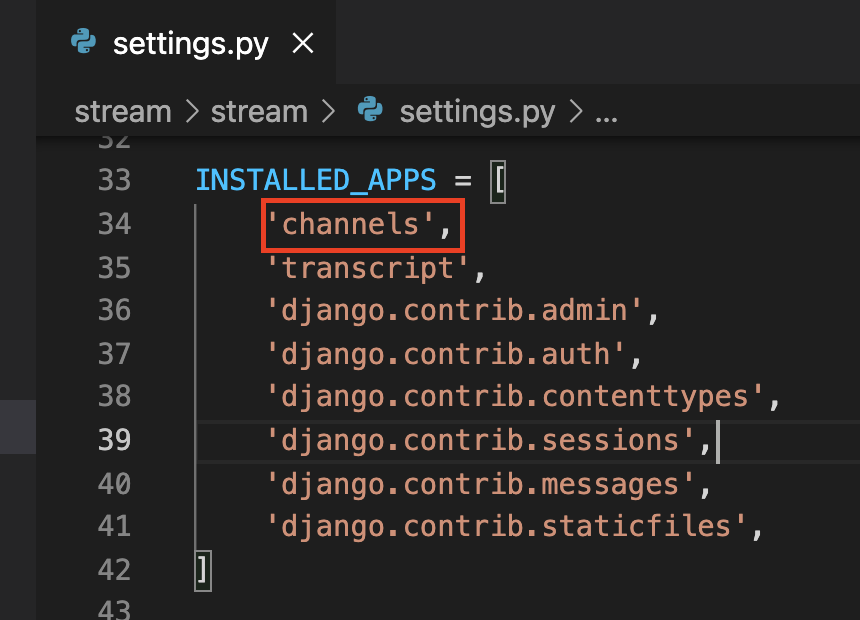860x620 pixels.
Task: Click the Python icon on settings.py tab
Action: [83, 41]
